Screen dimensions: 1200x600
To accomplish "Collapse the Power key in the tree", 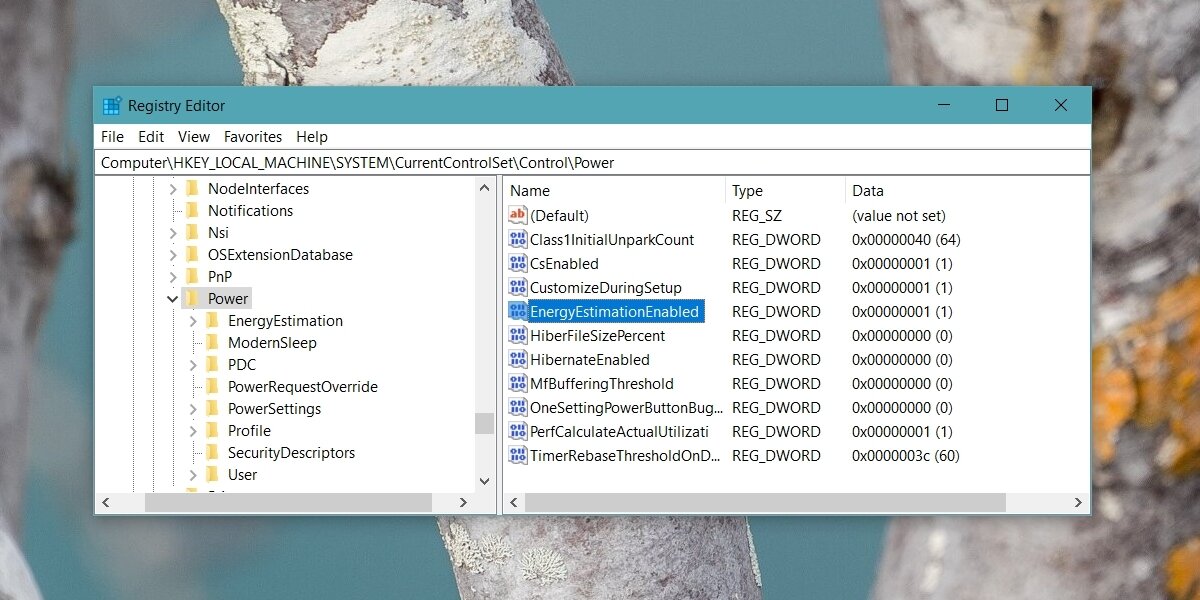I will [x=173, y=299].
